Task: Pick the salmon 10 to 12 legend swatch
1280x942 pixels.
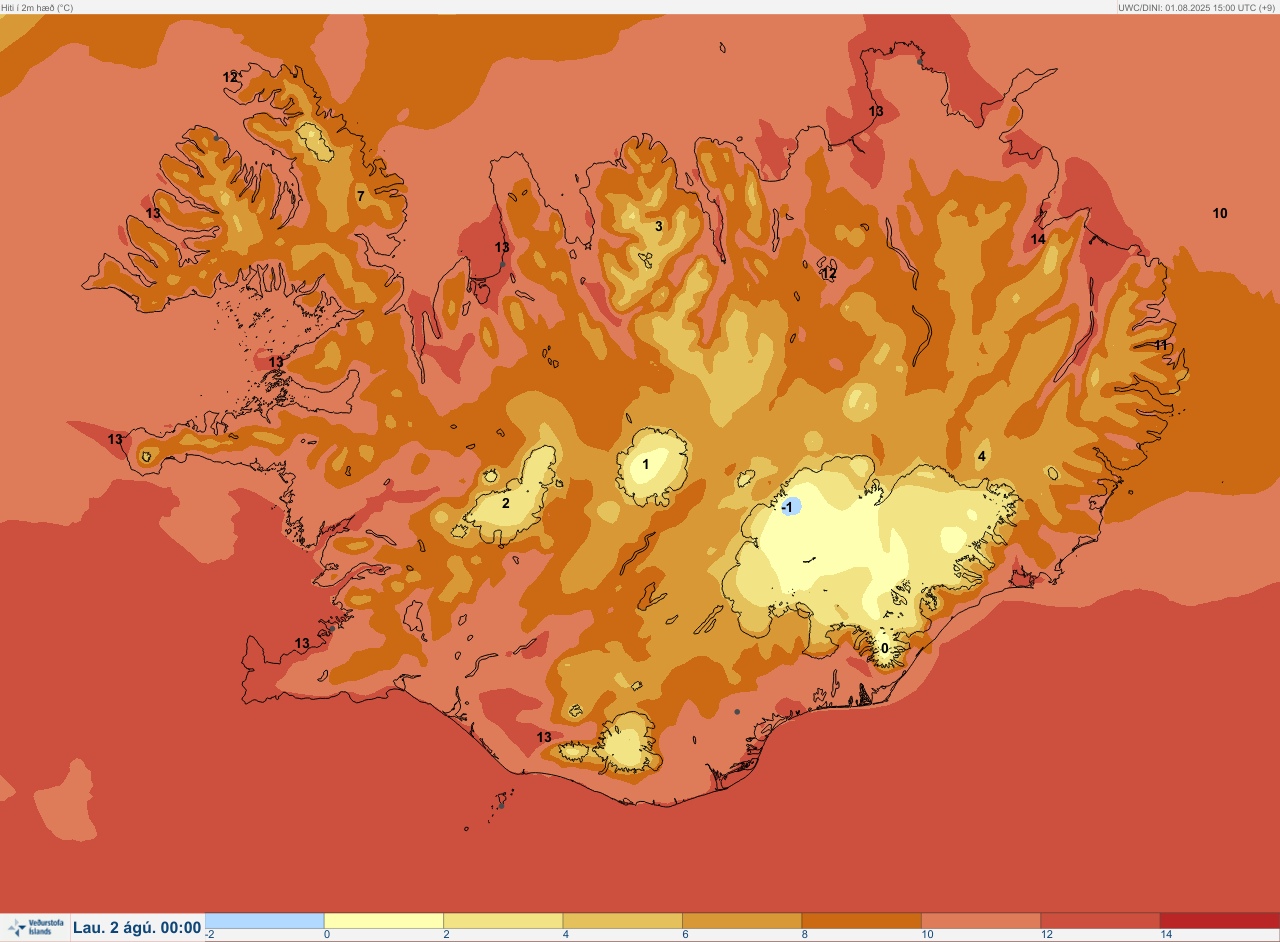Action: click(981, 920)
